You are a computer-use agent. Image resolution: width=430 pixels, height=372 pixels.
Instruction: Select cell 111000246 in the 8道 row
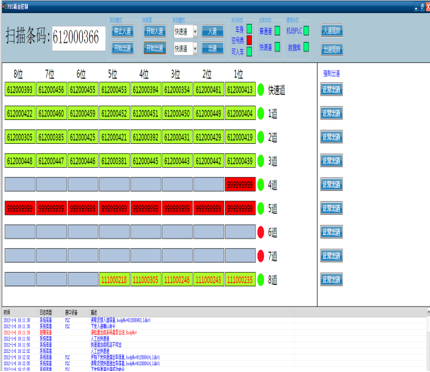[177, 279]
